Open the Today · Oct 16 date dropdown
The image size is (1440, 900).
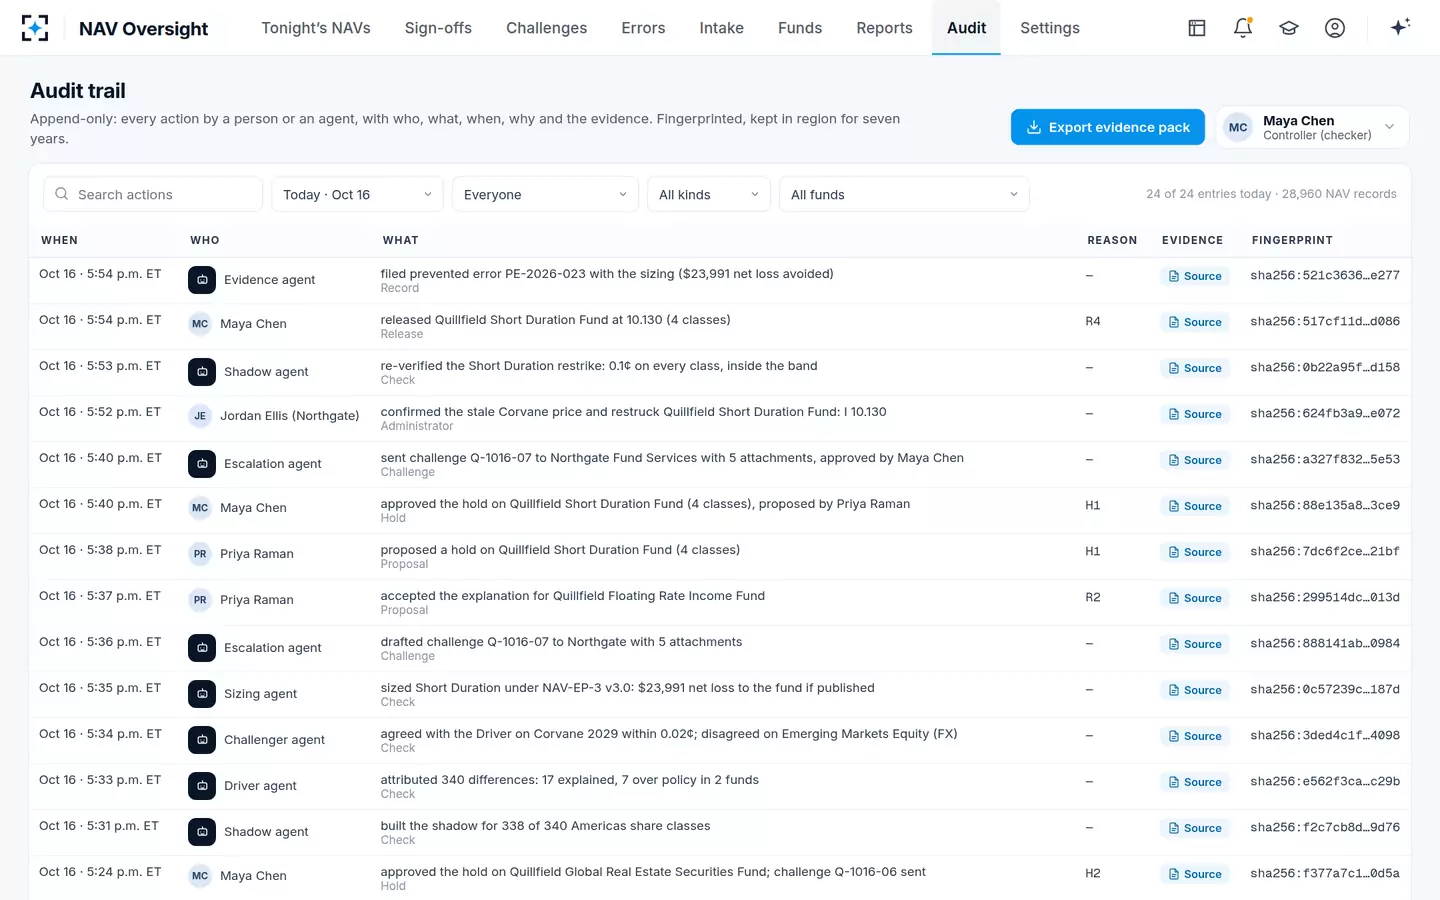point(358,194)
